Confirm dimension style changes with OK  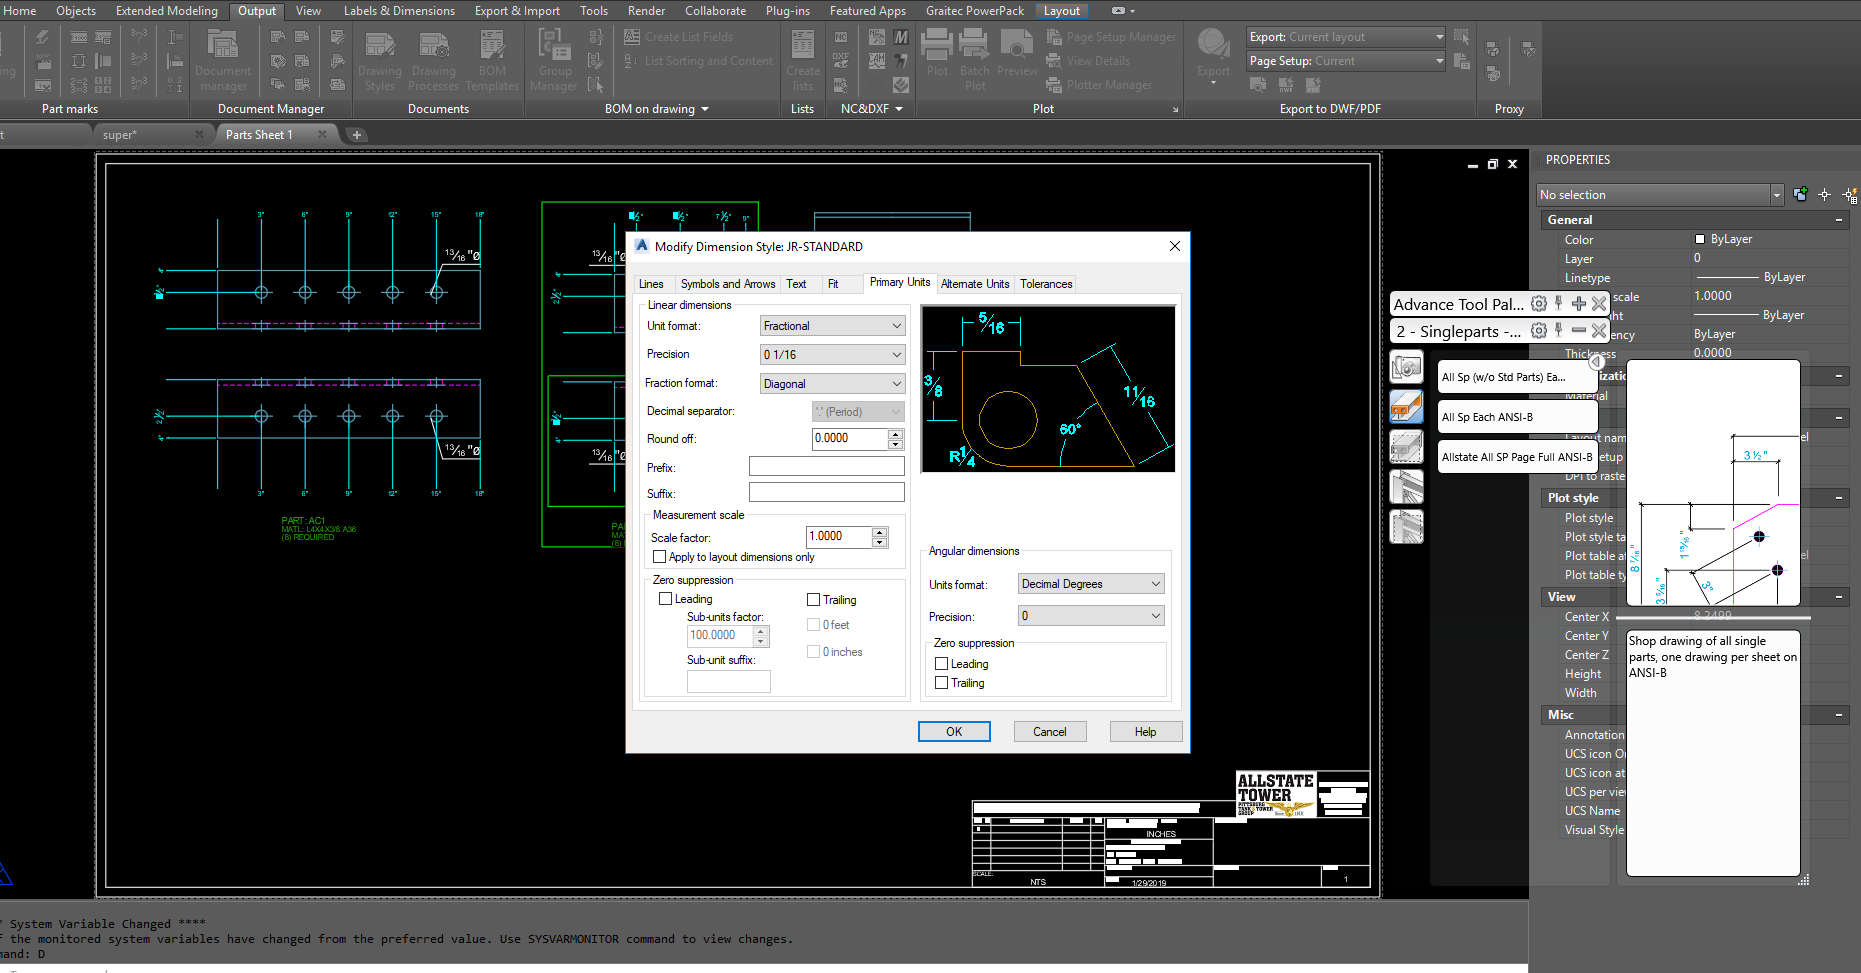[x=953, y=731]
